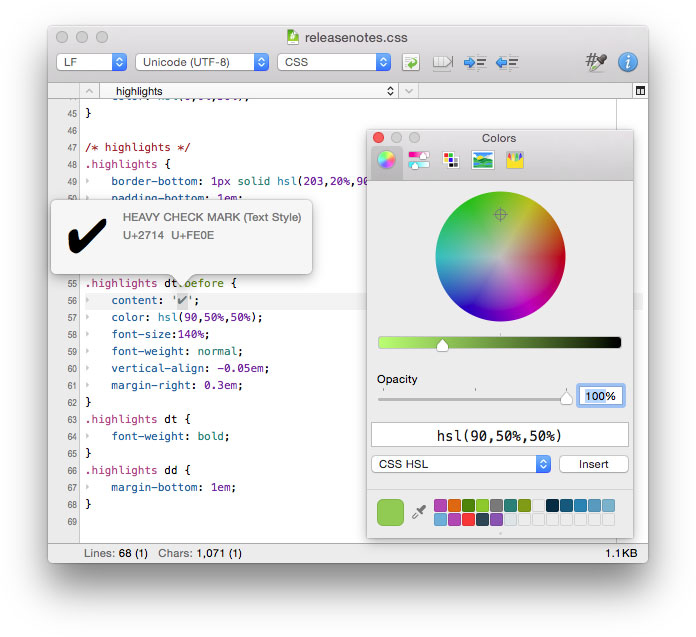Screen dimensions: 696x637
Task: Click the brightness slider handle
Action: click(x=442, y=345)
